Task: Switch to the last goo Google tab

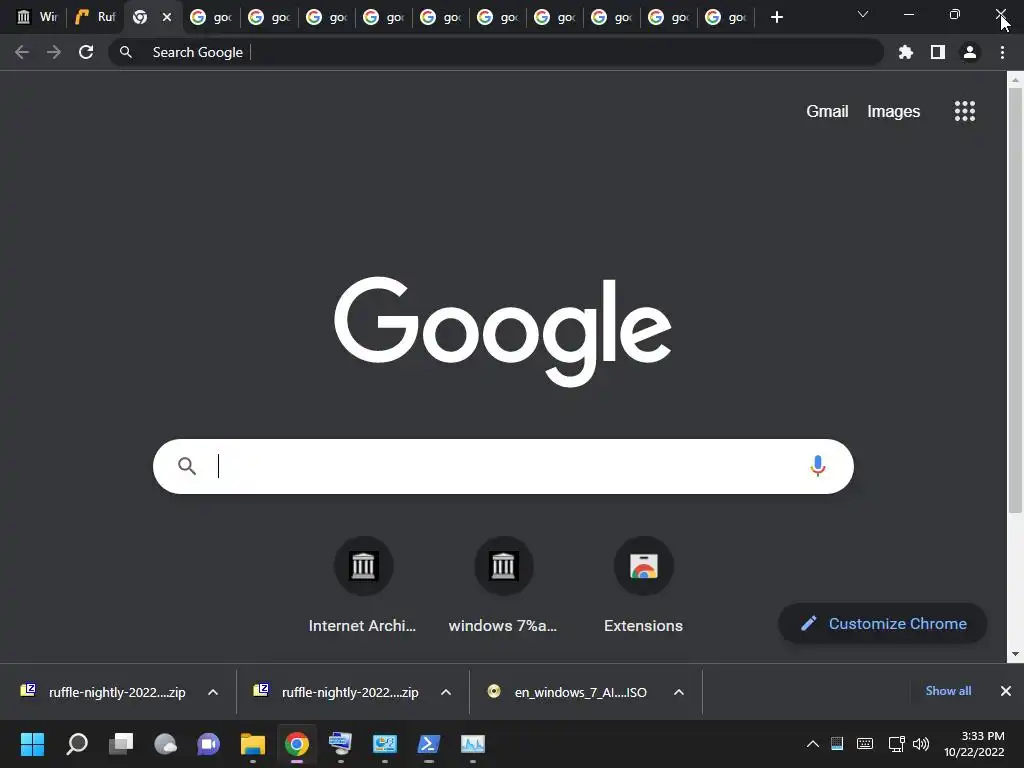Action: [x=726, y=18]
